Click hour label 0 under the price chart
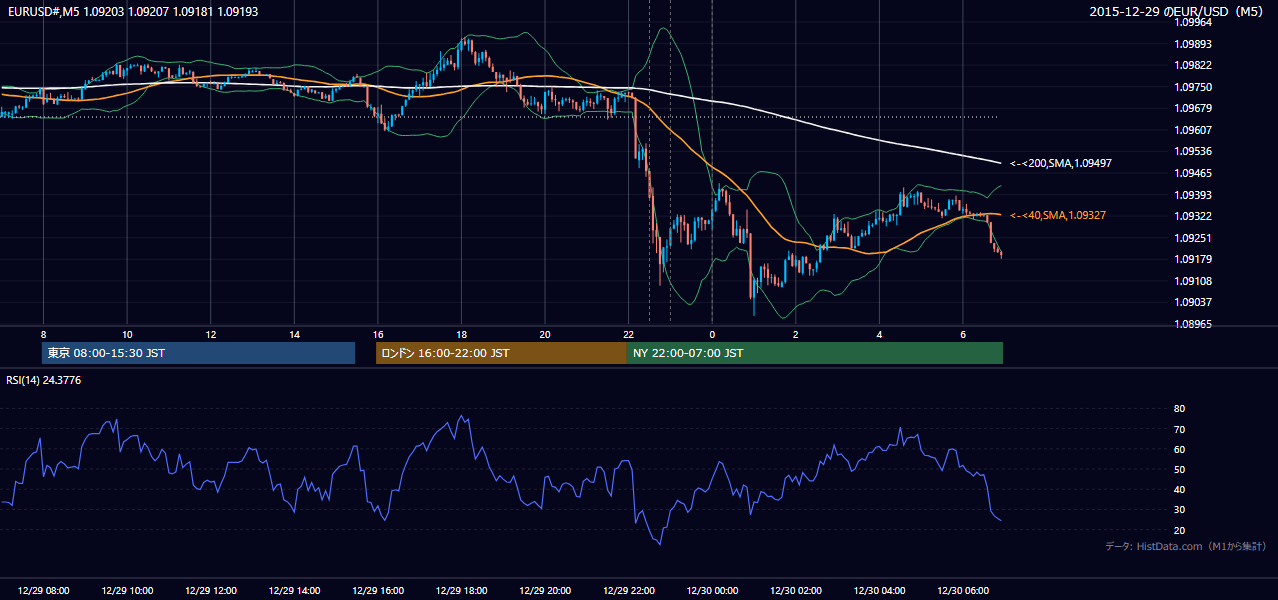Screen dimensions: 1278x600 coord(712,334)
